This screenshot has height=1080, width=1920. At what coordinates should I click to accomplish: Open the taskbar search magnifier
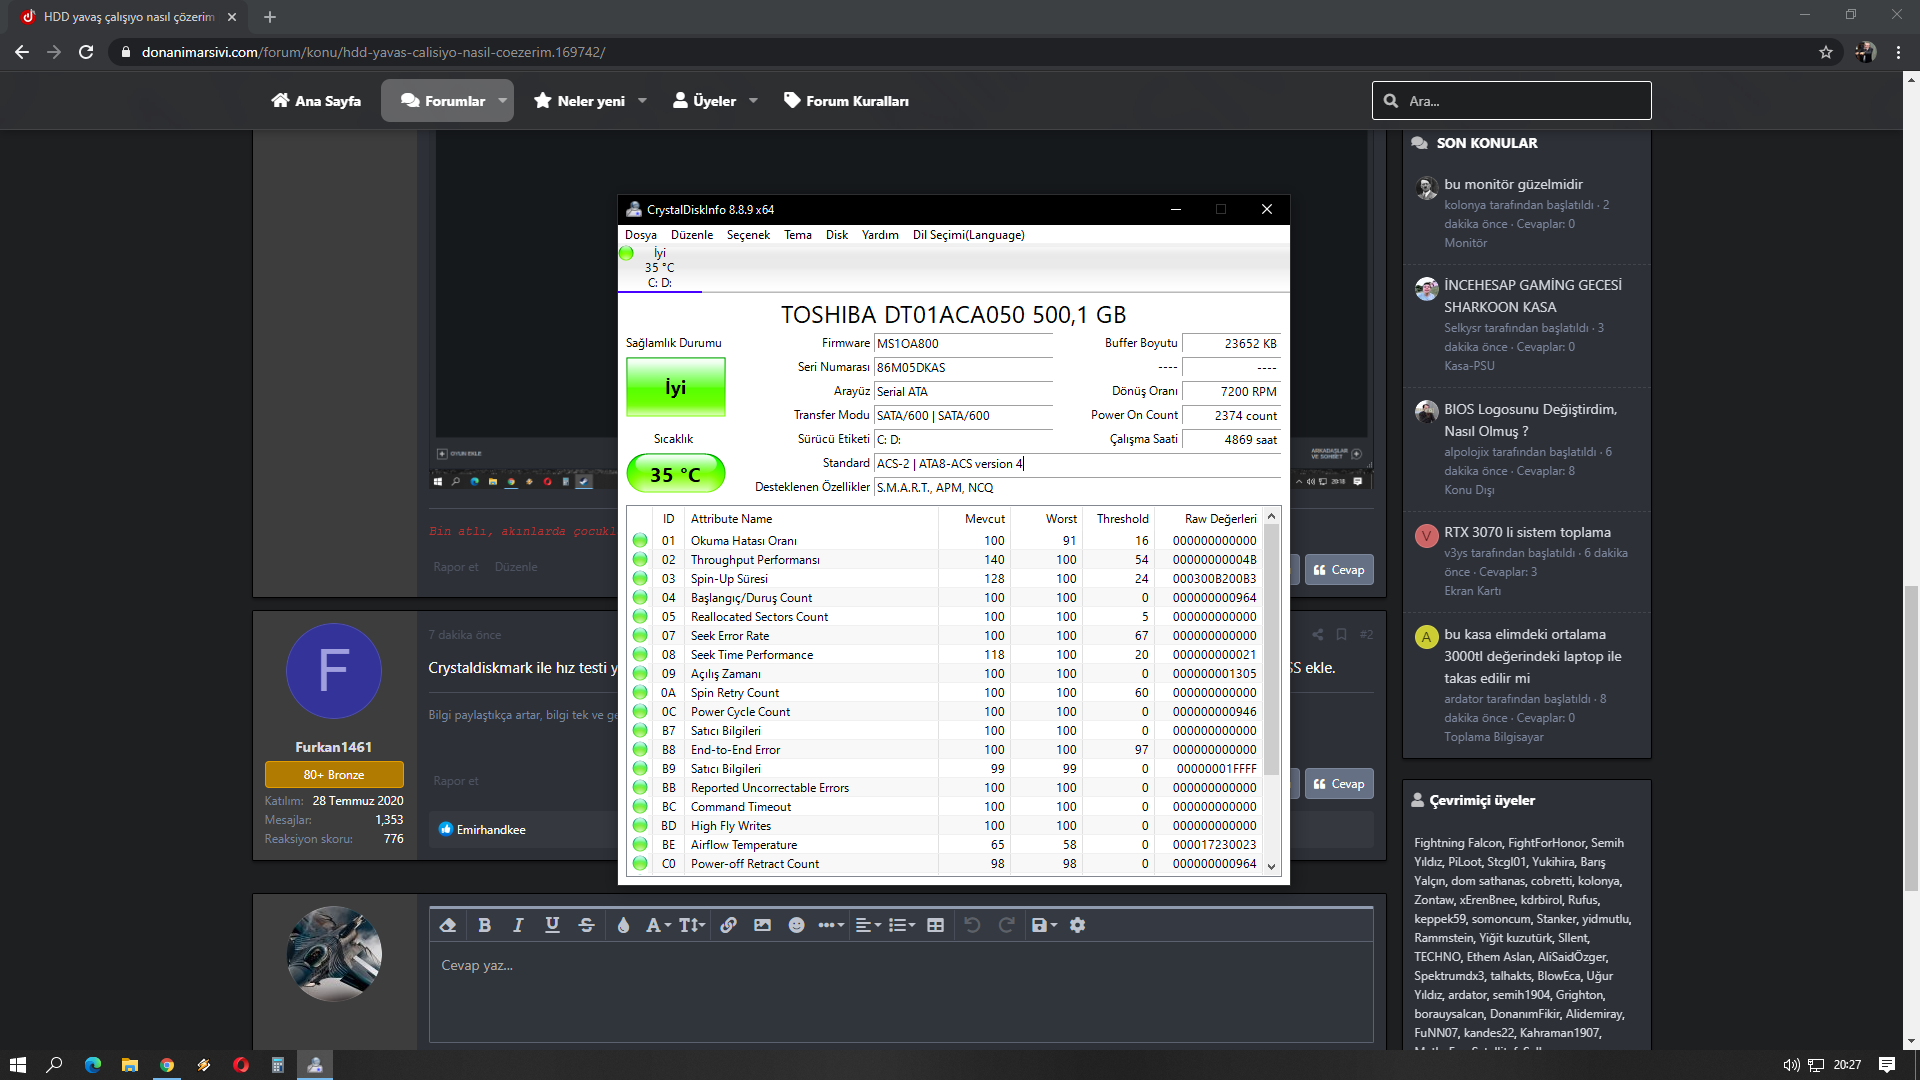[55, 1065]
